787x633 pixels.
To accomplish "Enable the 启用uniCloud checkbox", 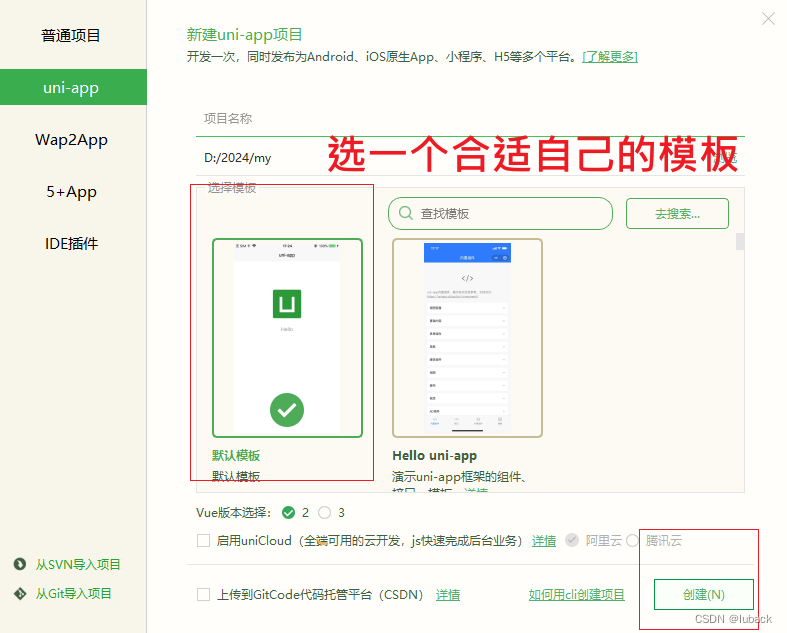I will 203,541.
